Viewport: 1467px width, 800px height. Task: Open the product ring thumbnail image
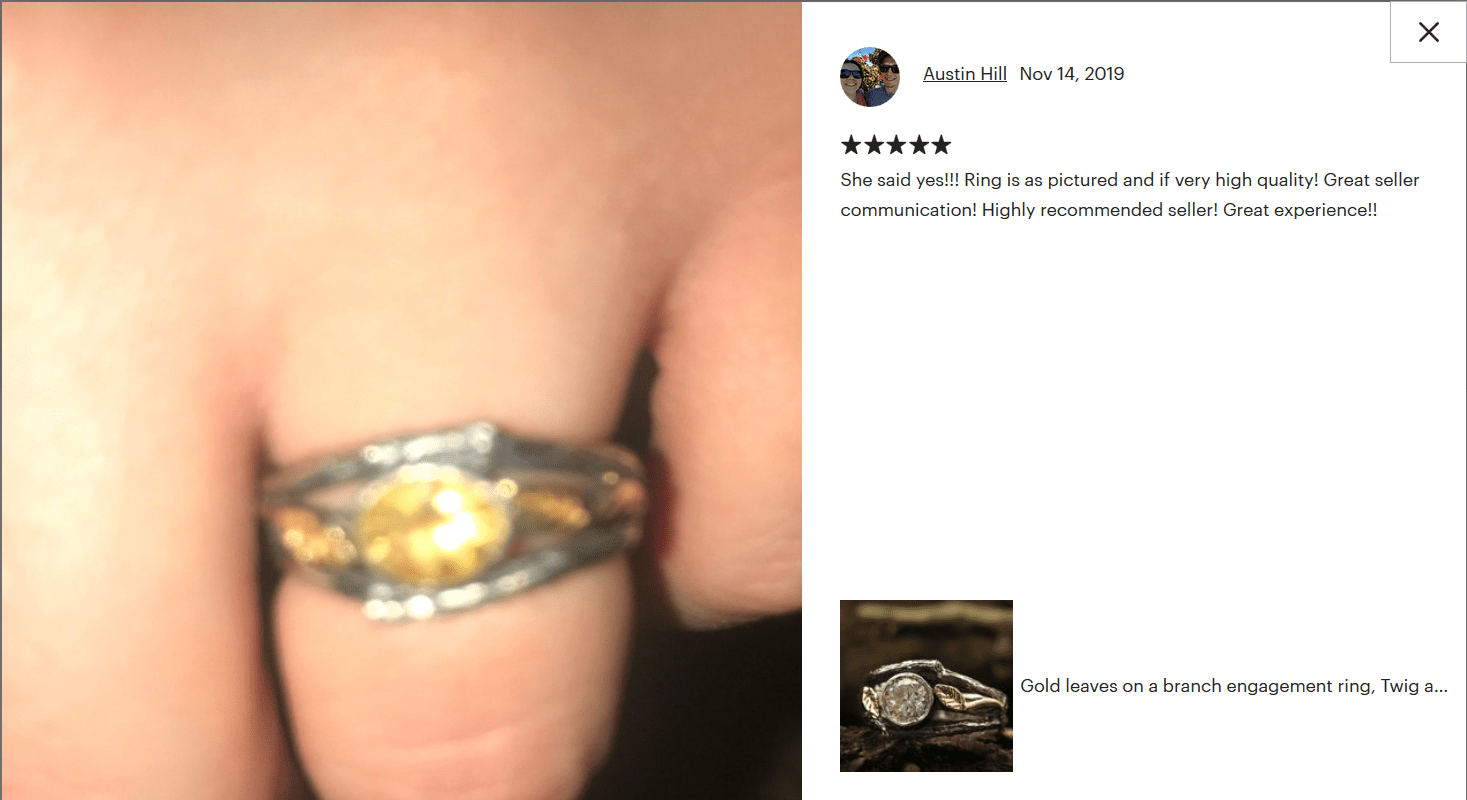tap(926, 686)
